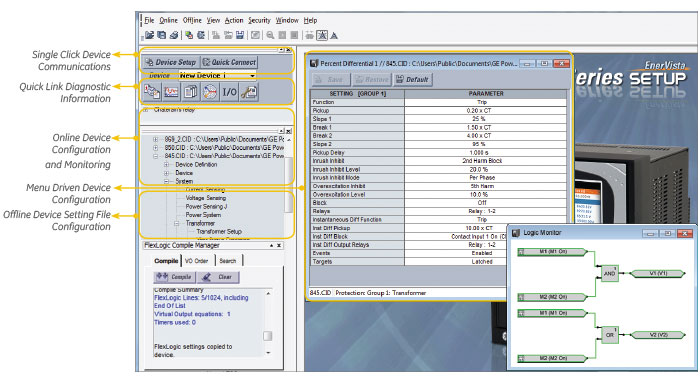
Task: Open the View menu
Action: (x=213, y=20)
